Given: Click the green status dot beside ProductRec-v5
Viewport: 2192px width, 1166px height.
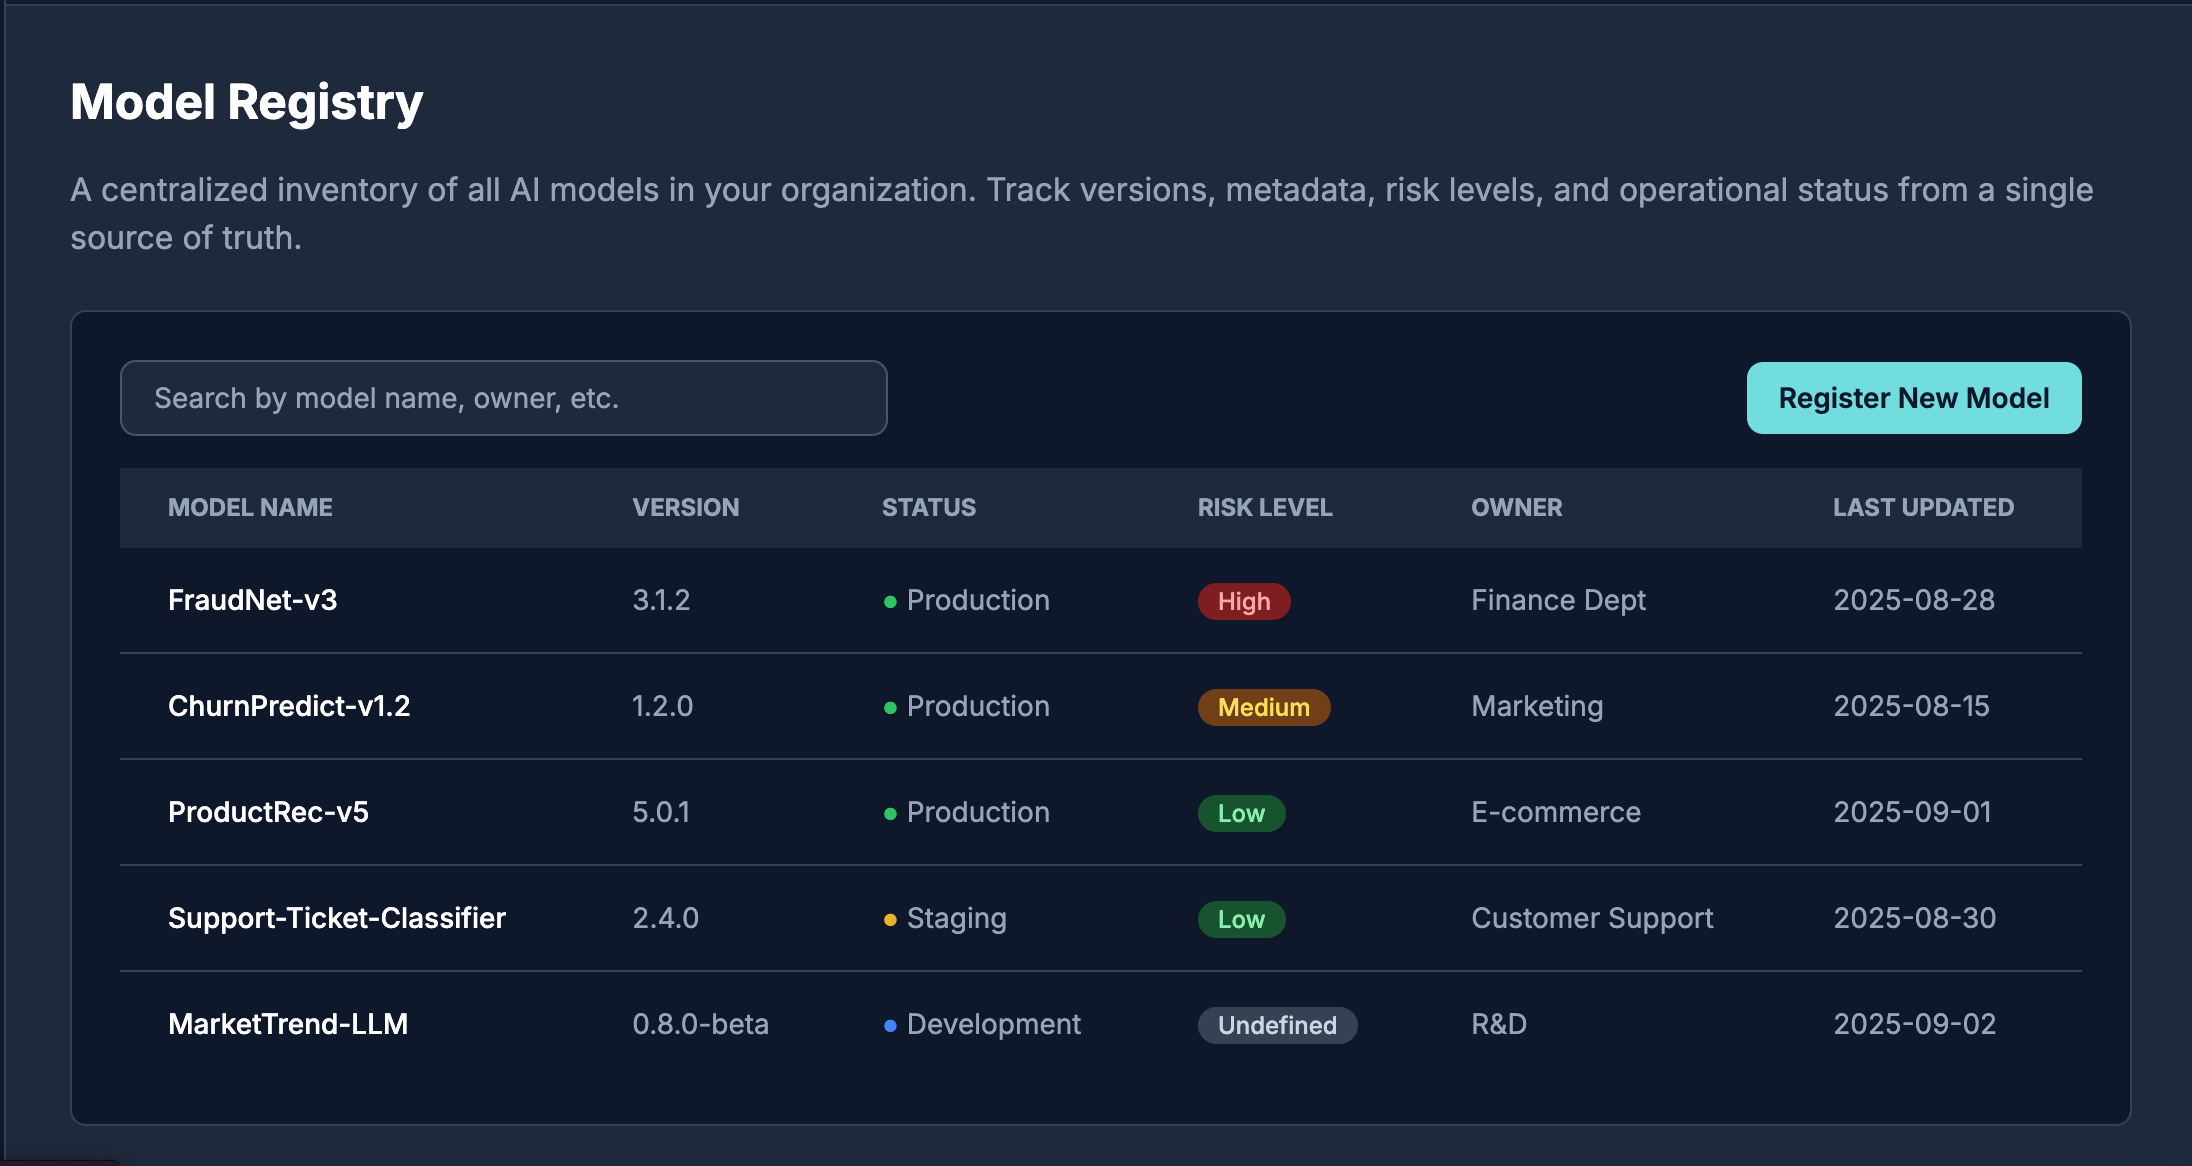Looking at the screenshot, I should tap(890, 813).
